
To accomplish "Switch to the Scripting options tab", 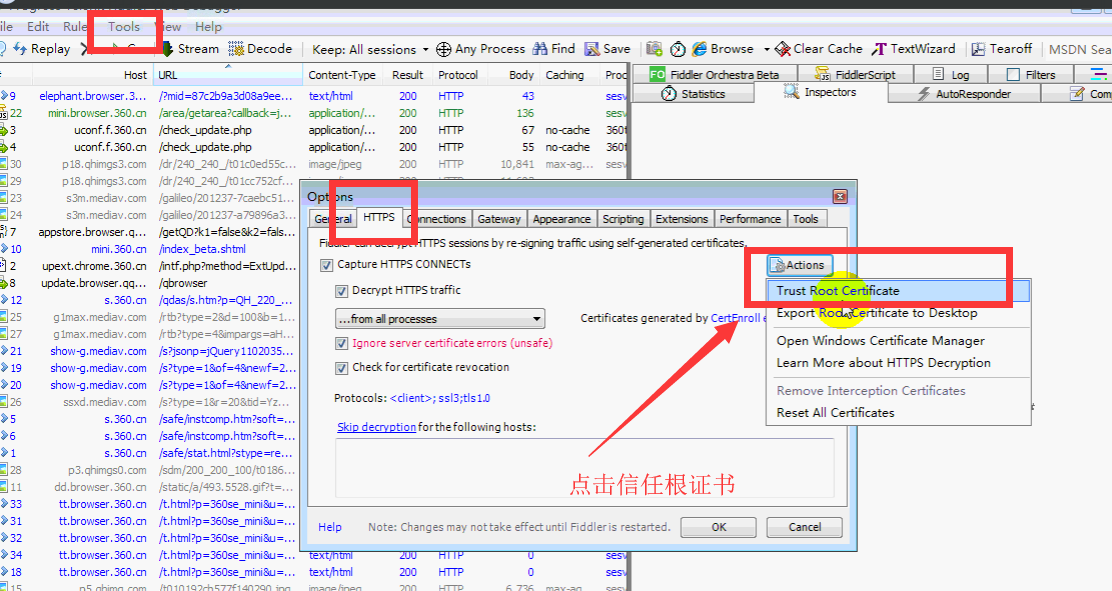I will (x=623, y=219).
